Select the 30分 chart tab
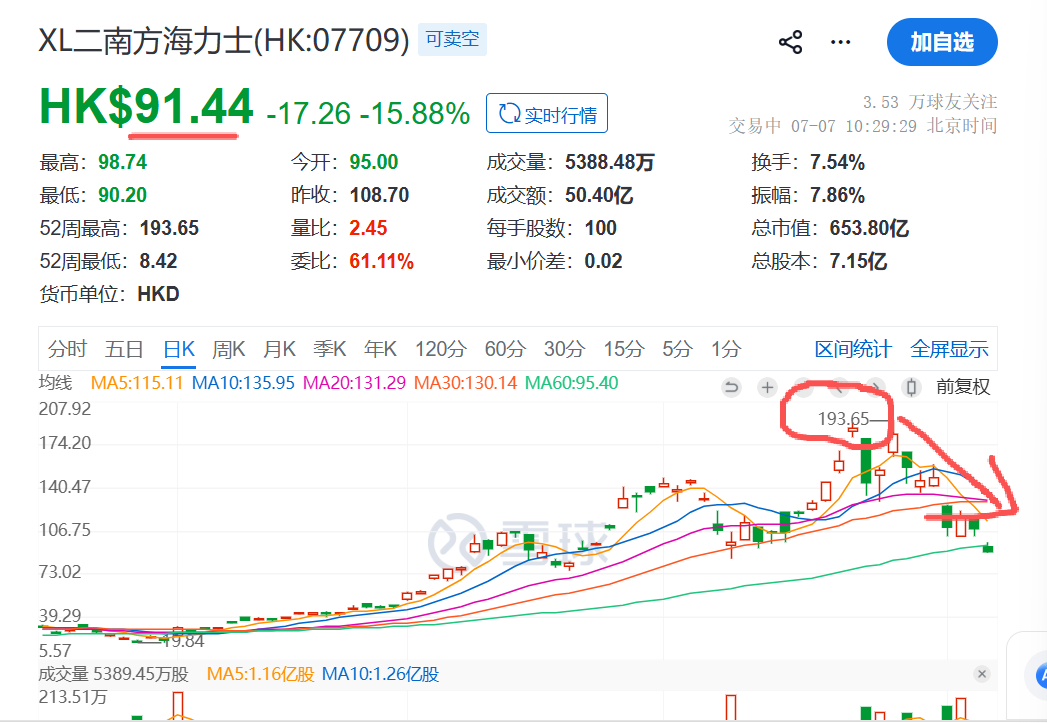 (564, 349)
